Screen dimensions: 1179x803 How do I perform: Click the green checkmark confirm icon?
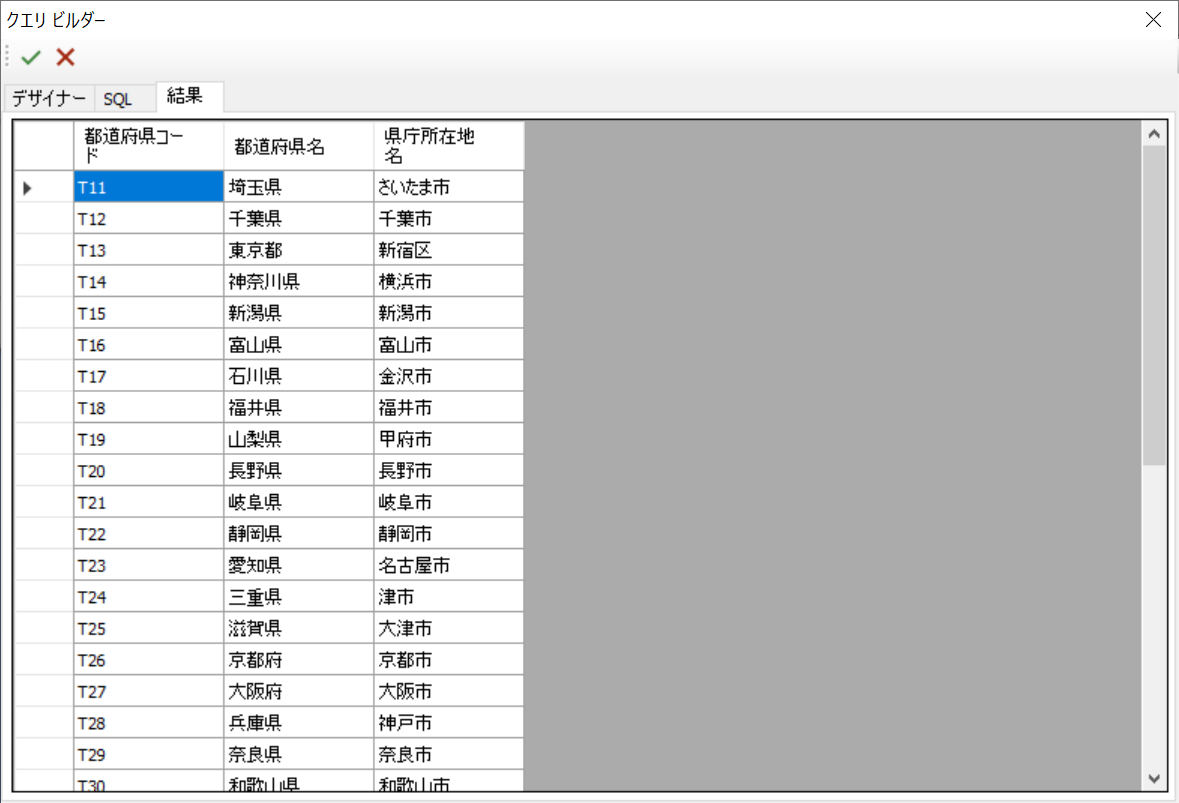31,58
